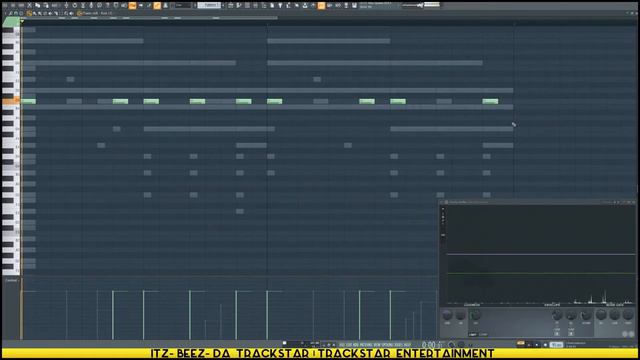Select the highlighted mode button in plugin window

(472, 335)
